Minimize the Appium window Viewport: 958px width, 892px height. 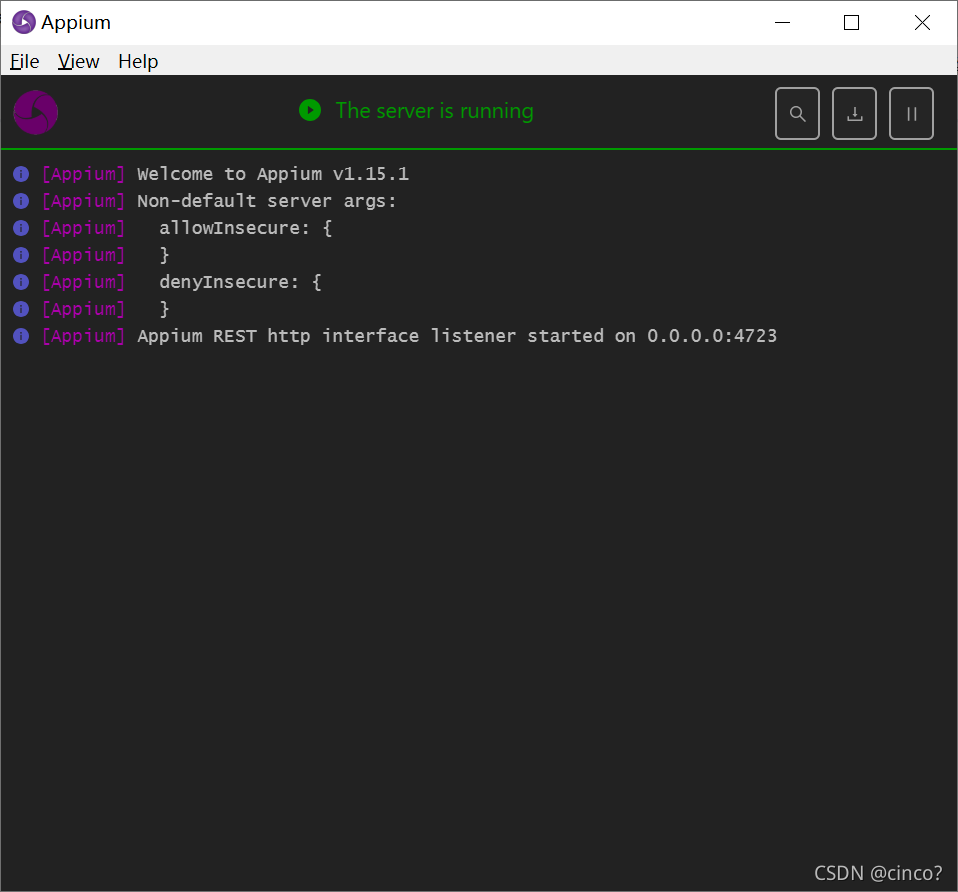click(x=783, y=23)
